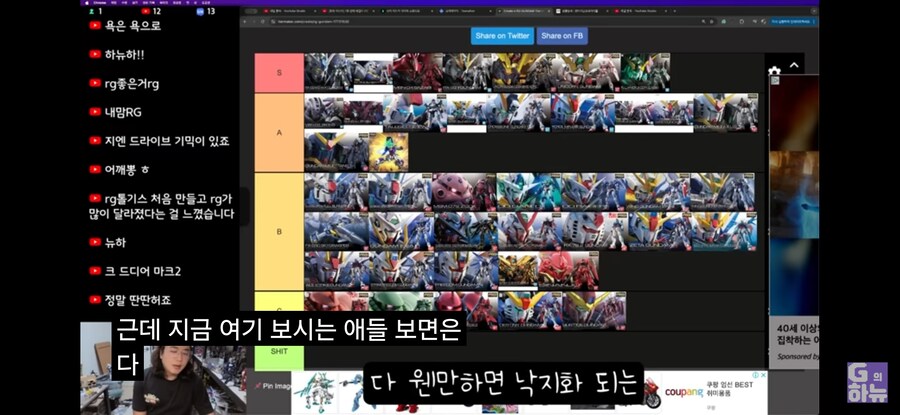Click the green Unicorn kit in S tier

coord(645,73)
